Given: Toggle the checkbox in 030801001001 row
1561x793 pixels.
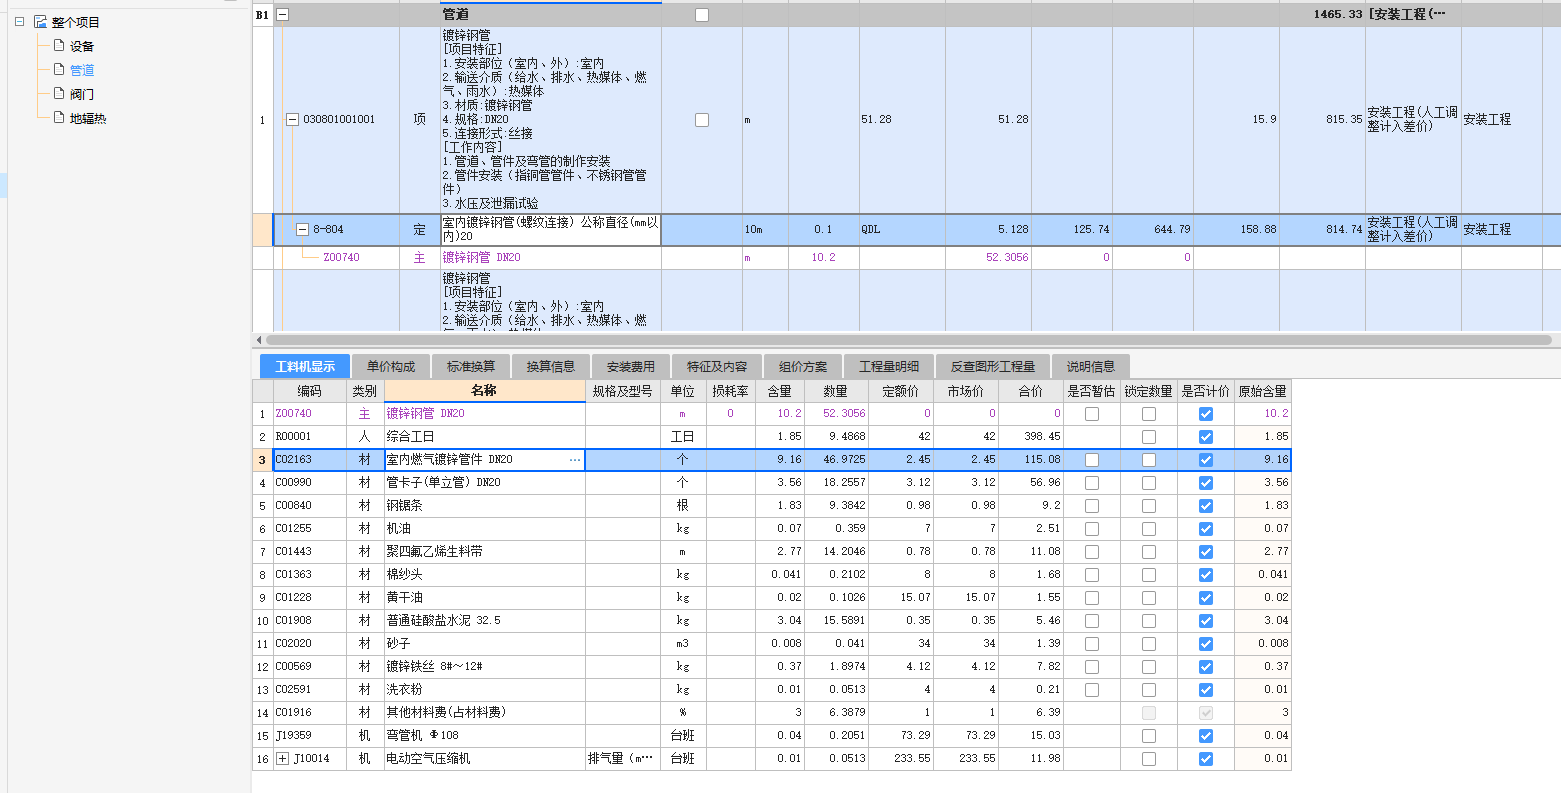Looking at the screenshot, I should (702, 120).
